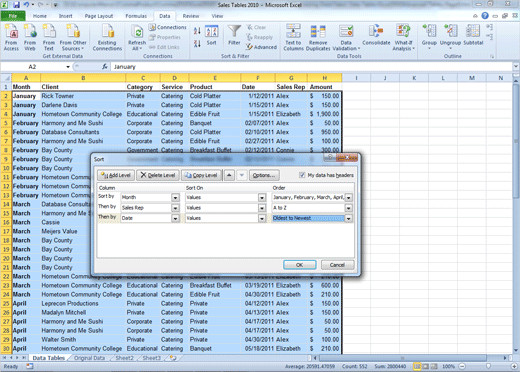Toggle My data has headers checkbox
This screenshot has width=520, height=372.
click(x=302, y=175)
